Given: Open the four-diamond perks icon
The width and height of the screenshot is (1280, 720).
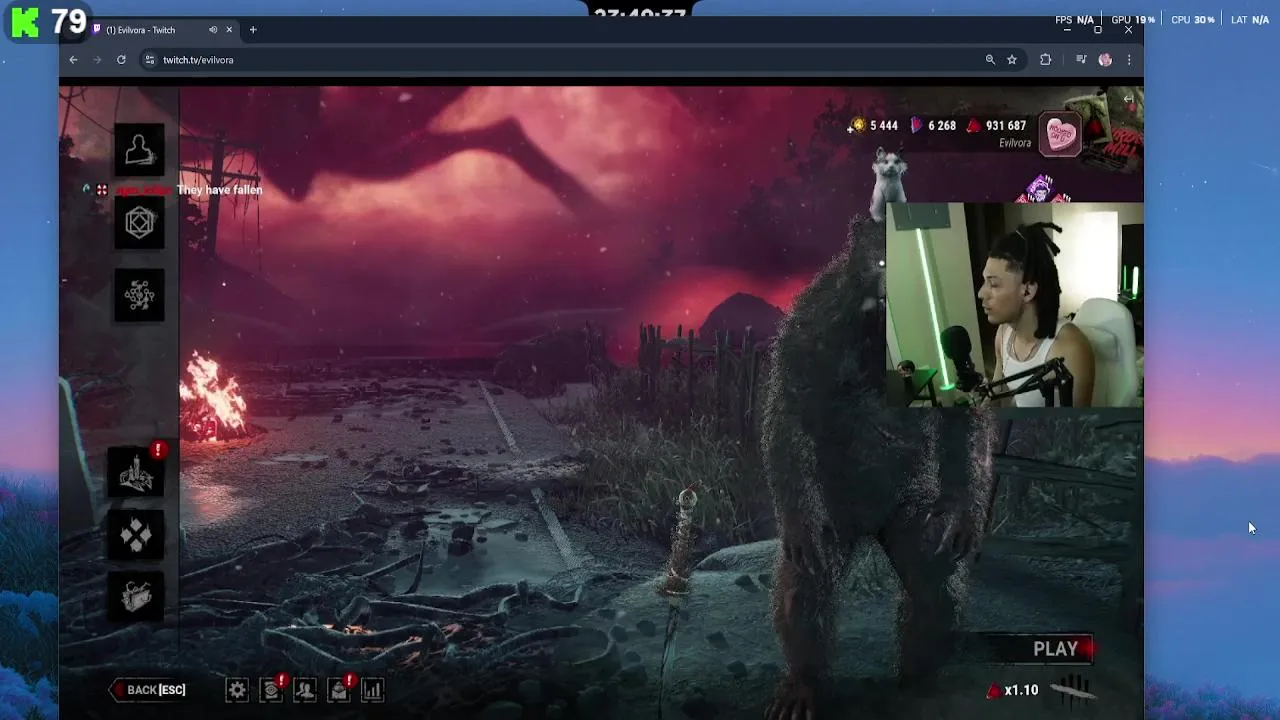Looking at the screenshot, I should pyautogui.click(x=137, y=535).
